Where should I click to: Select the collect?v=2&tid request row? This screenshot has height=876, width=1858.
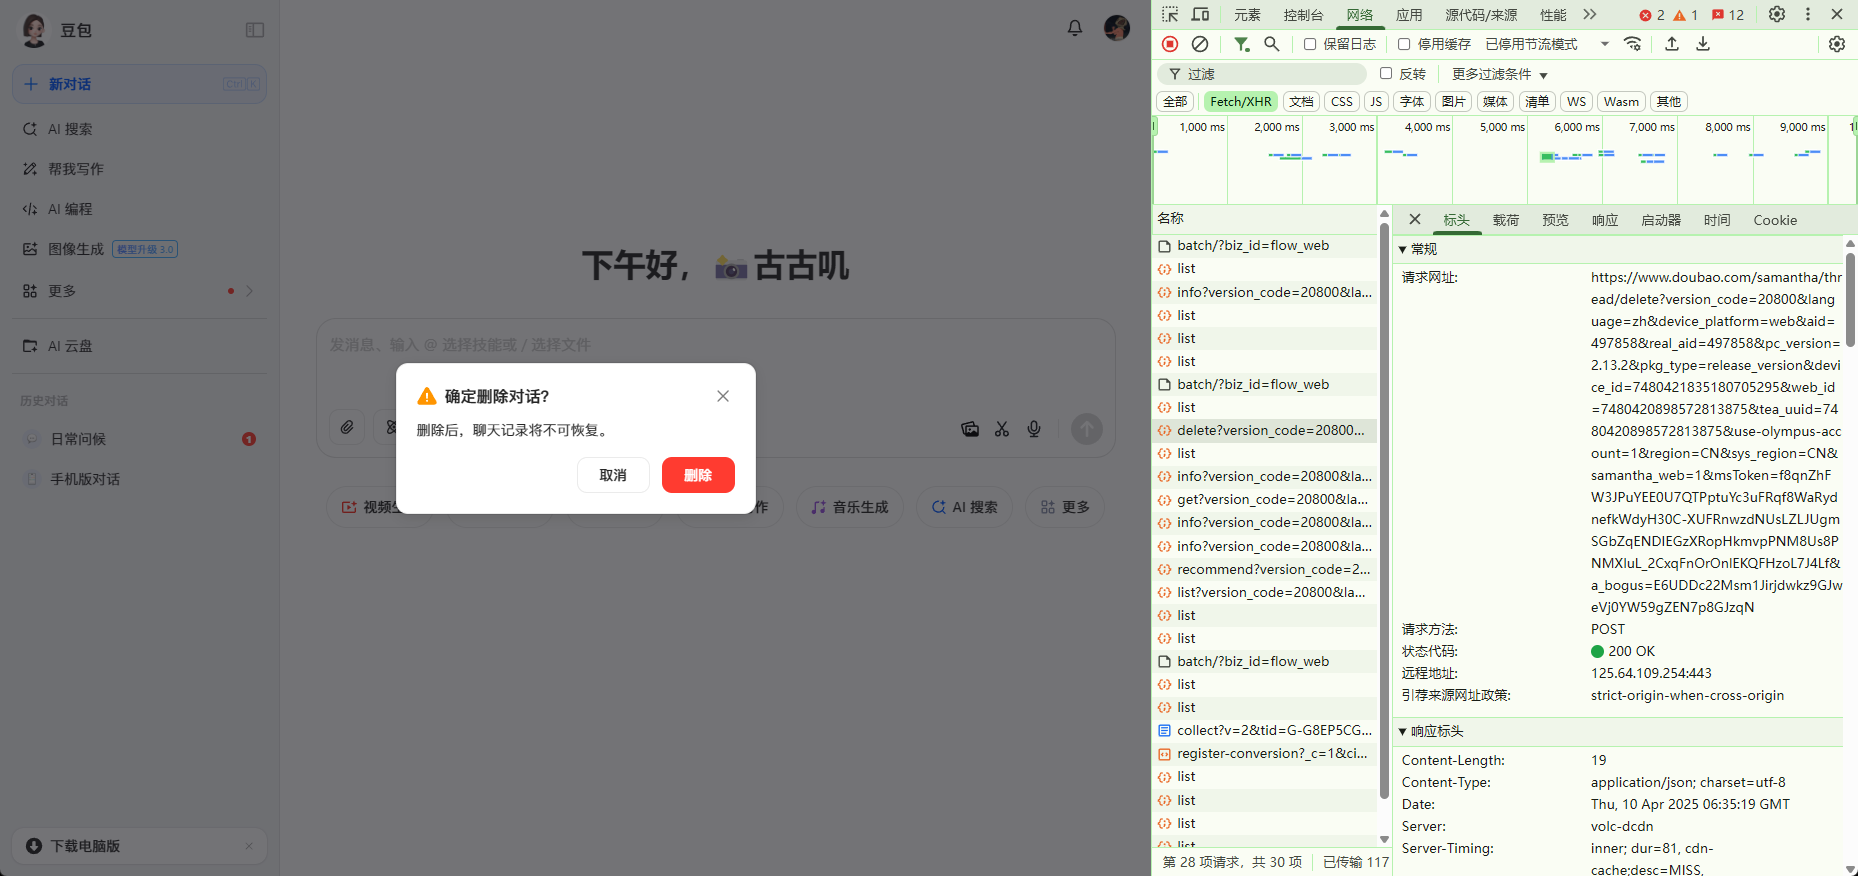coord(1265,730)
